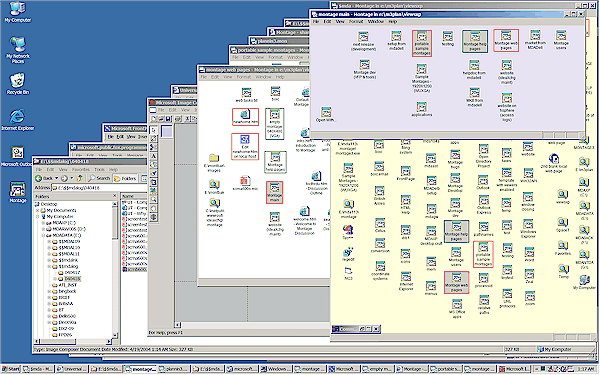The image size is (600, 375).
Task: Click vertical scrollbar of Explorer Folders tree
Action: coord(114,270)
